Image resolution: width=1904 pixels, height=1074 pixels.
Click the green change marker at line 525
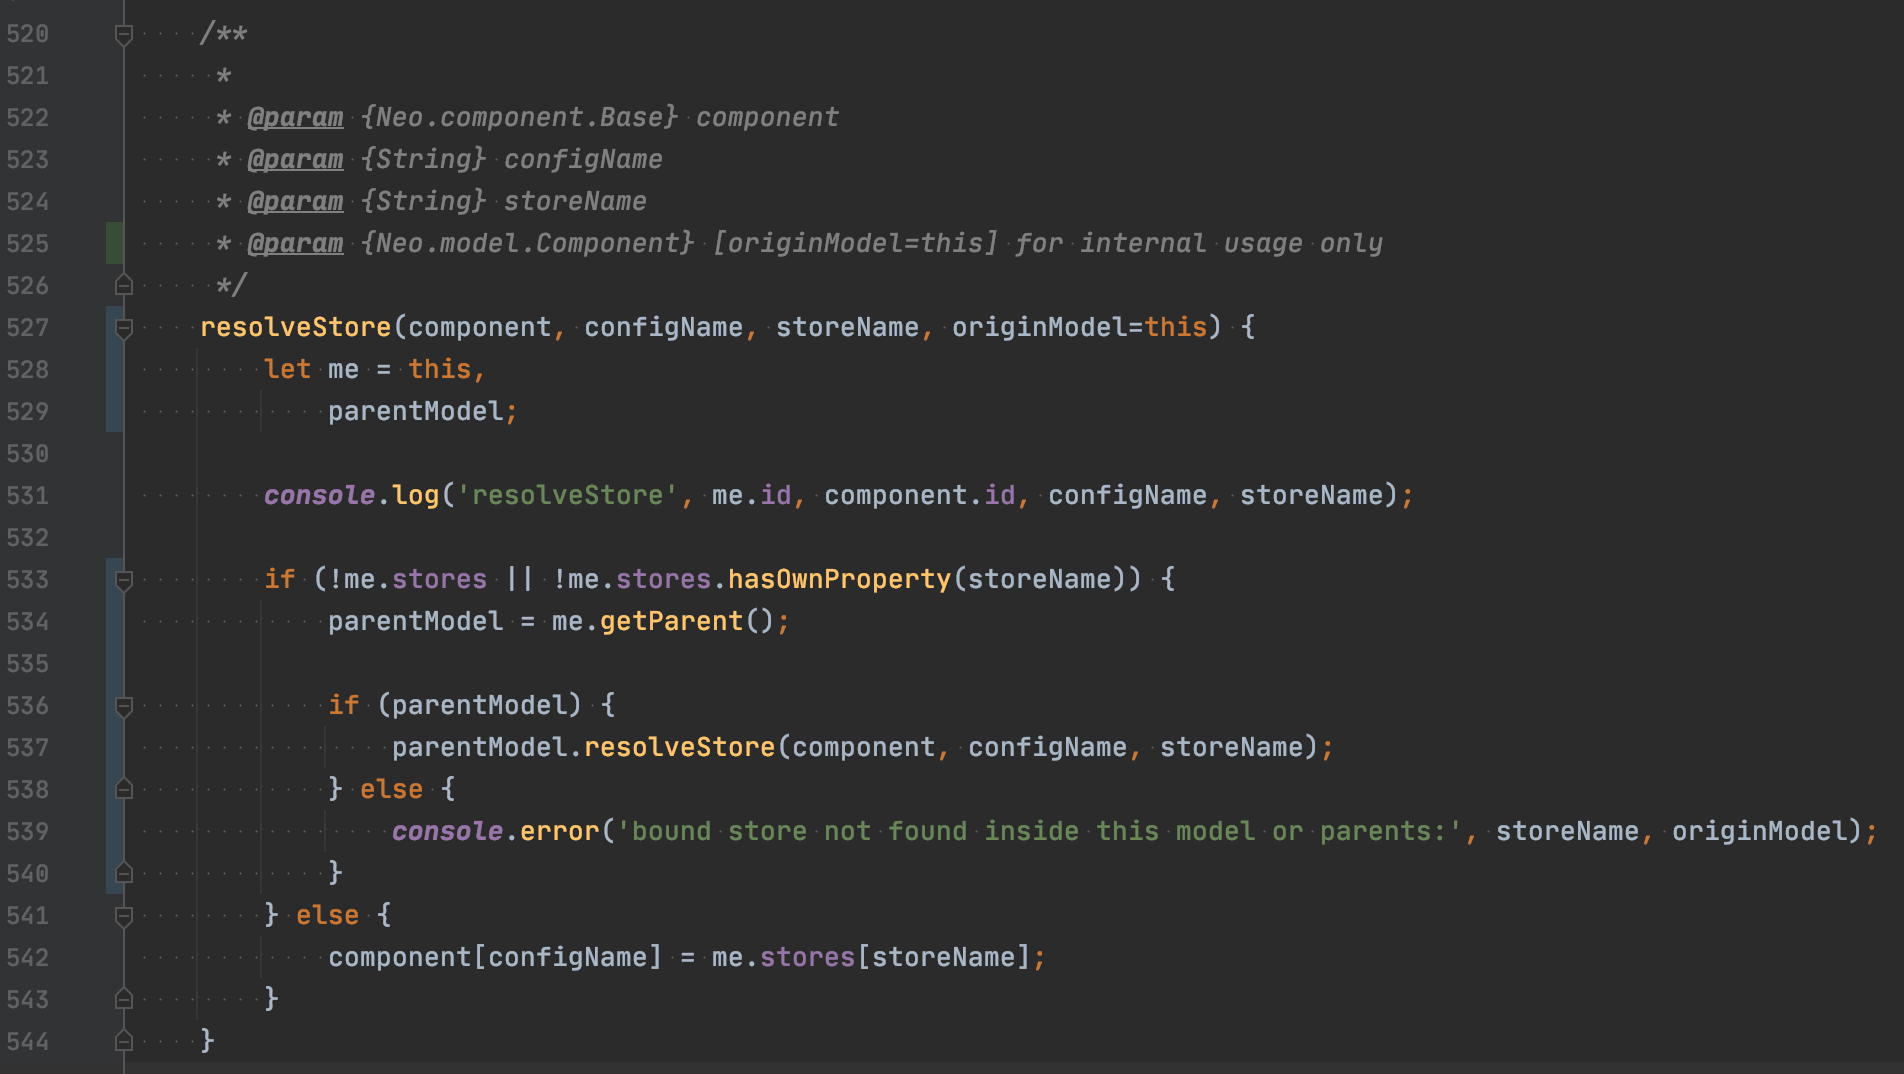tap(114, 243)
